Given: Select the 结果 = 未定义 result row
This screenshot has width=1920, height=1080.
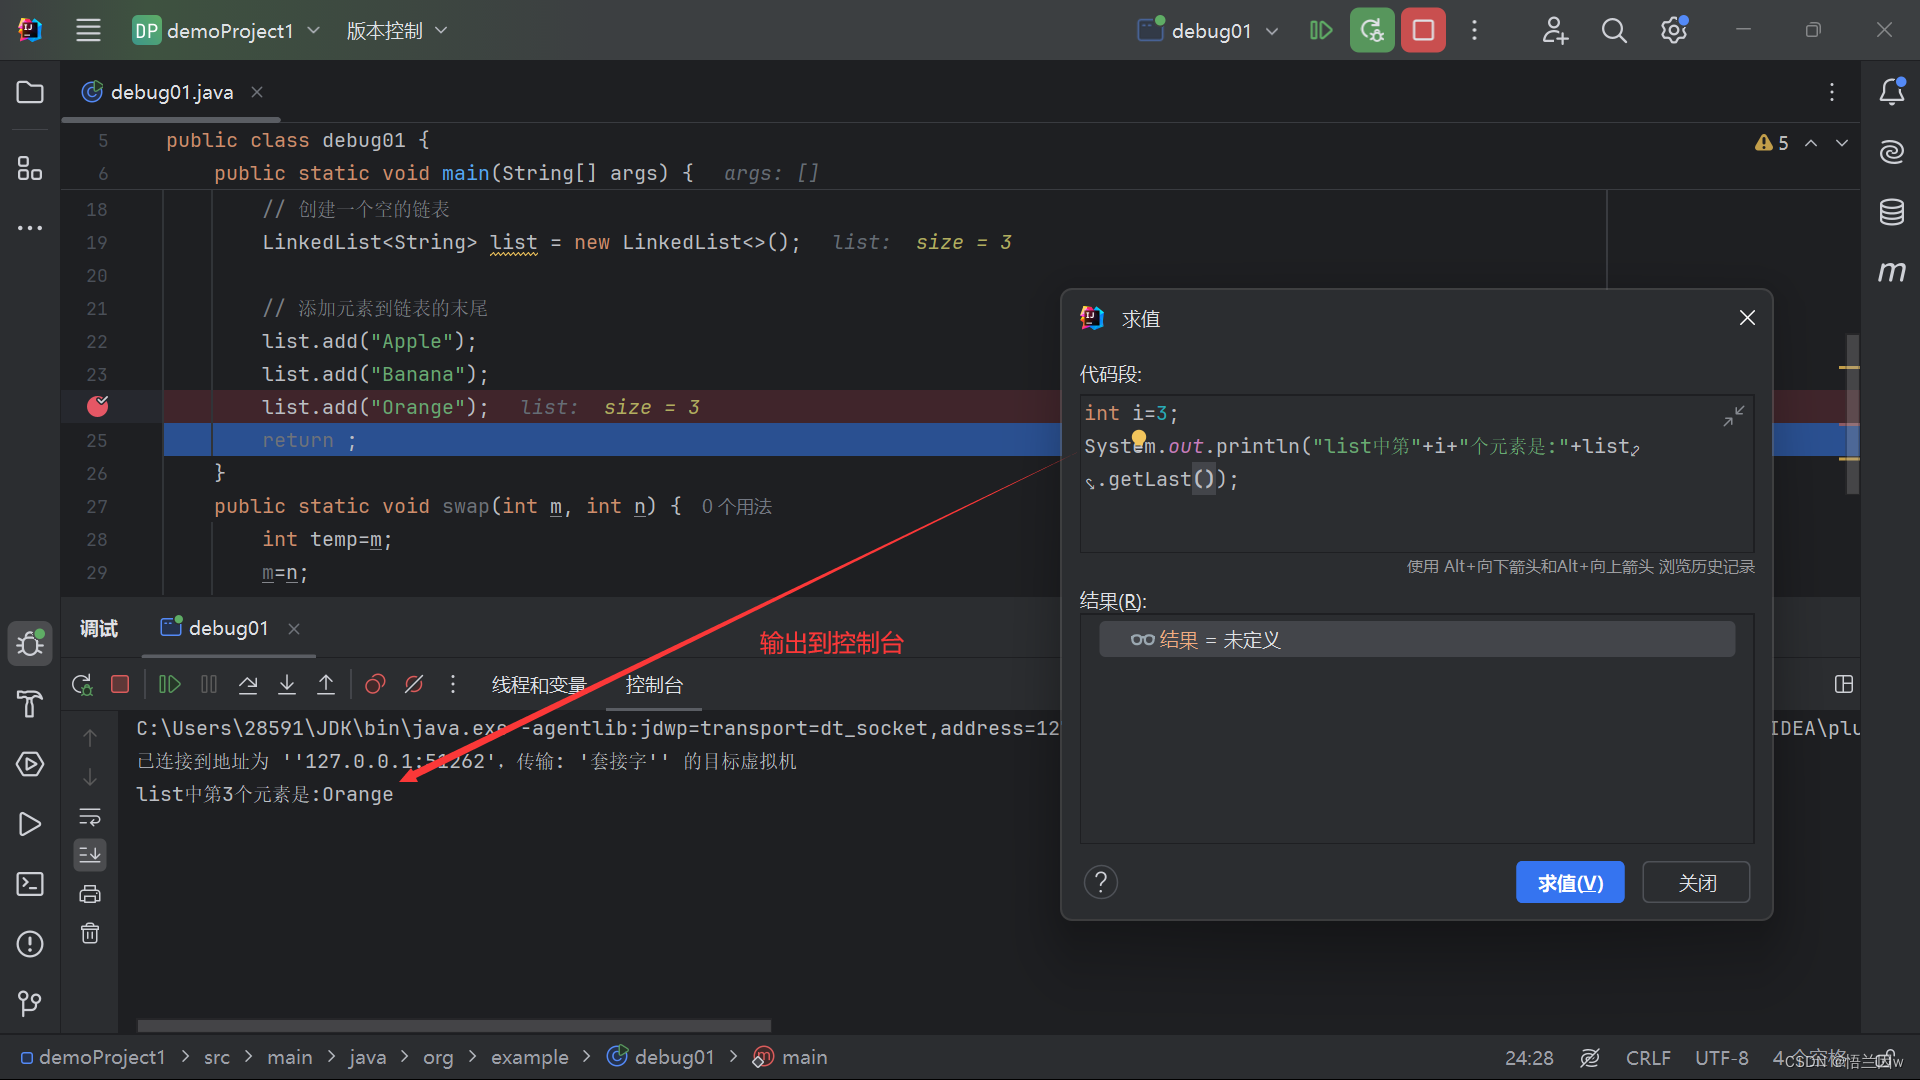Looking at the screenshot, I should click(x=1416, y=639).
